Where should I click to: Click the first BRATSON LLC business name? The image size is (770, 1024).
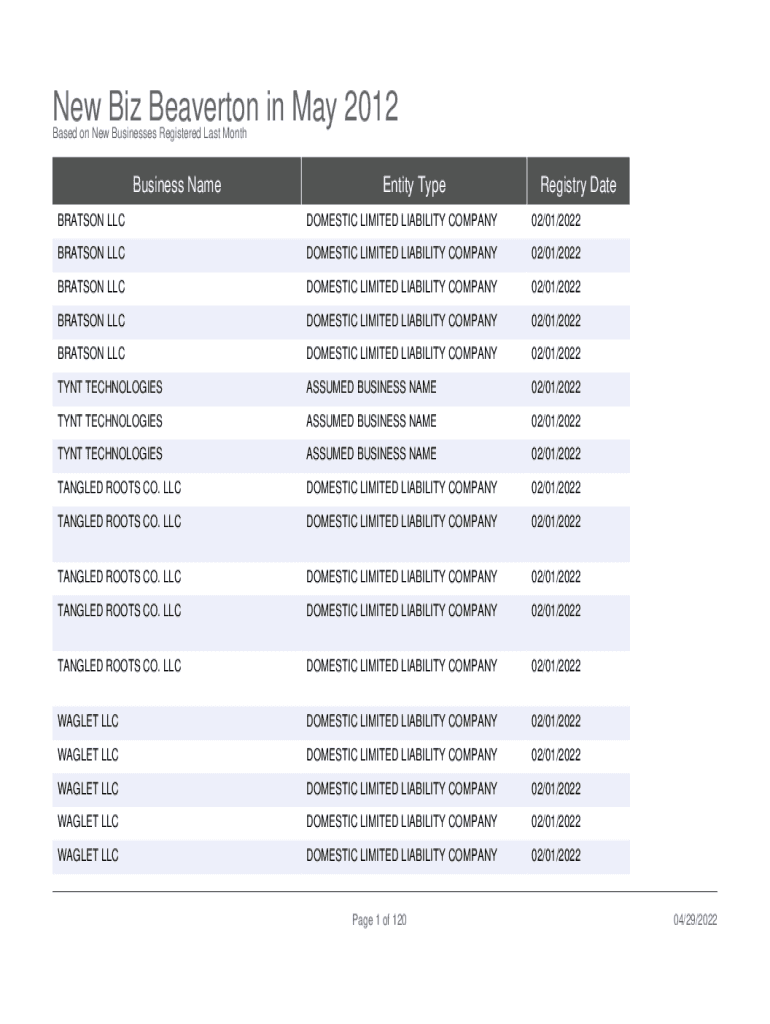click(91, 220)
